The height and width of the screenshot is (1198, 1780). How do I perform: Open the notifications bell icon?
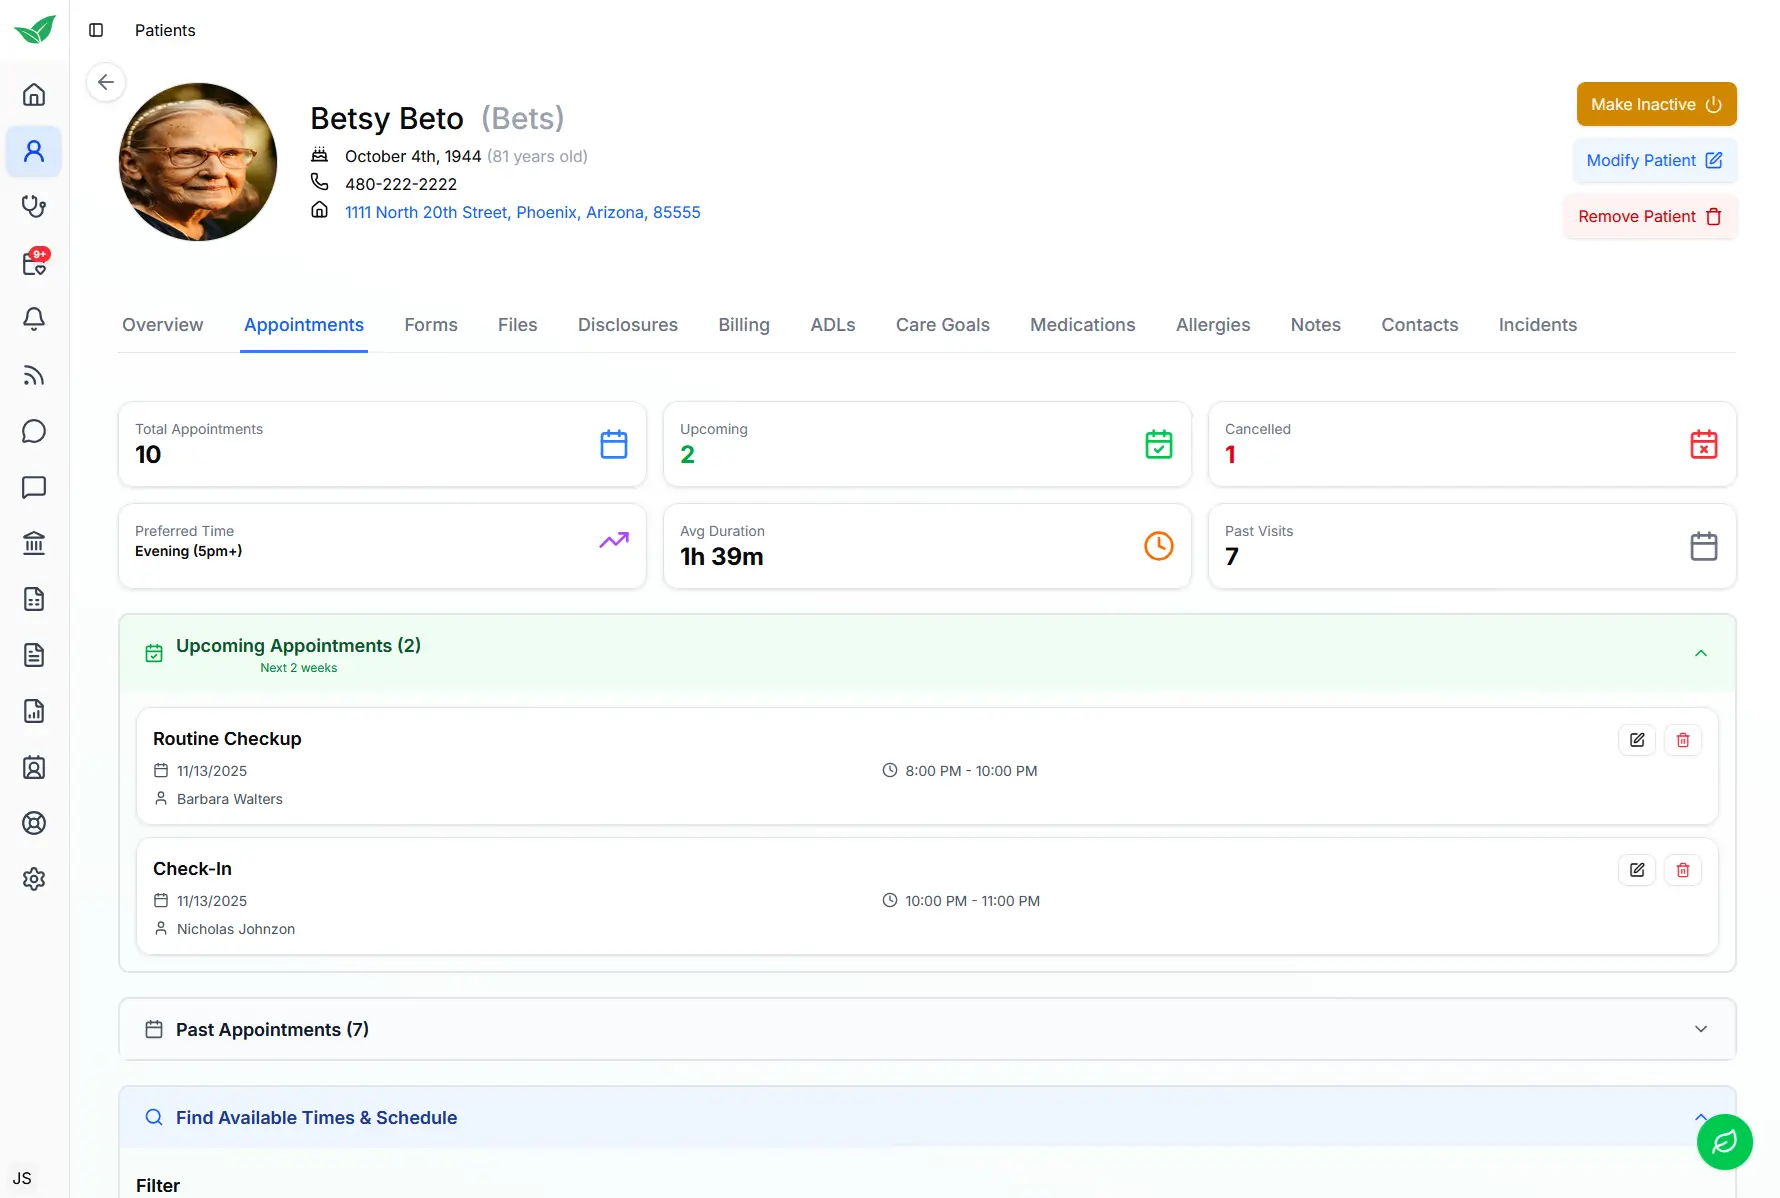point(34,319)
